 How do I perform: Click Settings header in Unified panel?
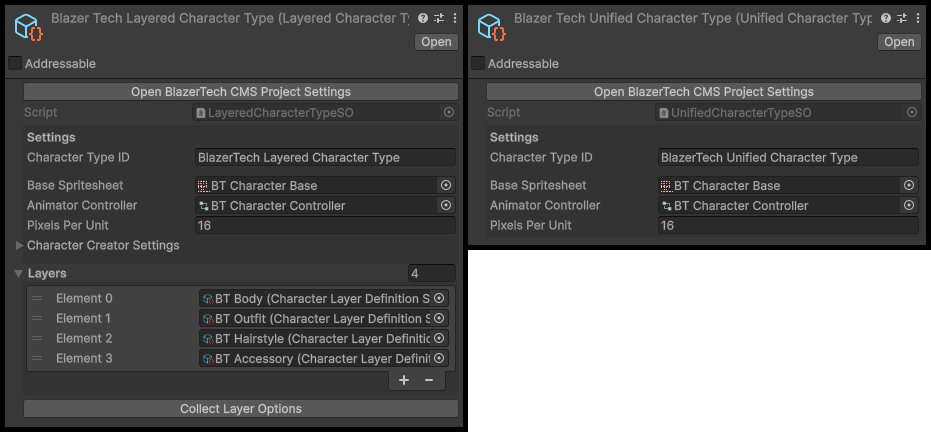pos(514,137)
